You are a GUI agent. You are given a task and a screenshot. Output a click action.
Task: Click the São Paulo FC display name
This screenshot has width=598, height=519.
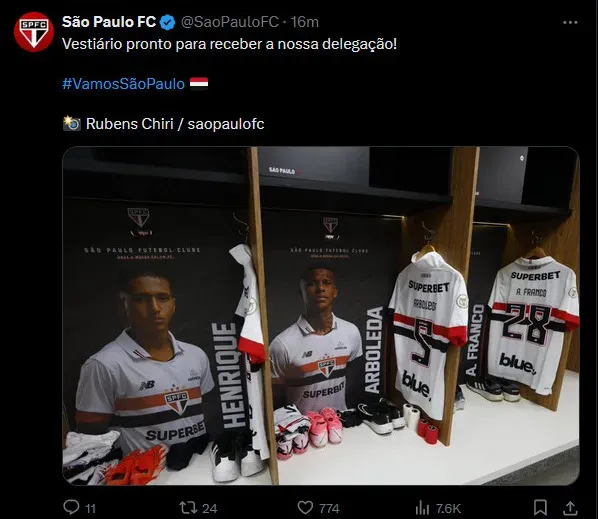(109, 22)
